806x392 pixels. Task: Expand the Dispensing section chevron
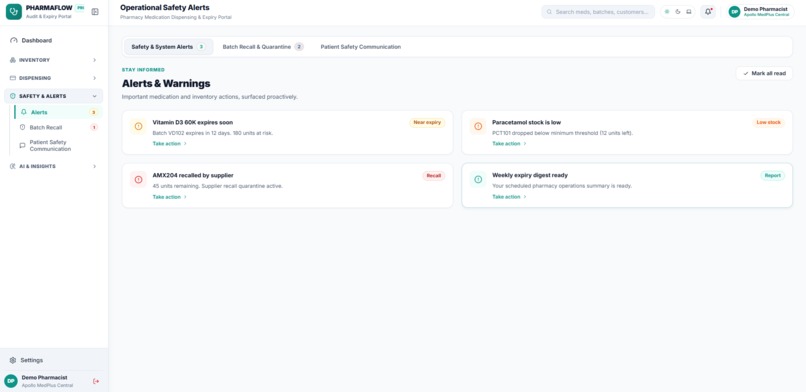point(95,78)
